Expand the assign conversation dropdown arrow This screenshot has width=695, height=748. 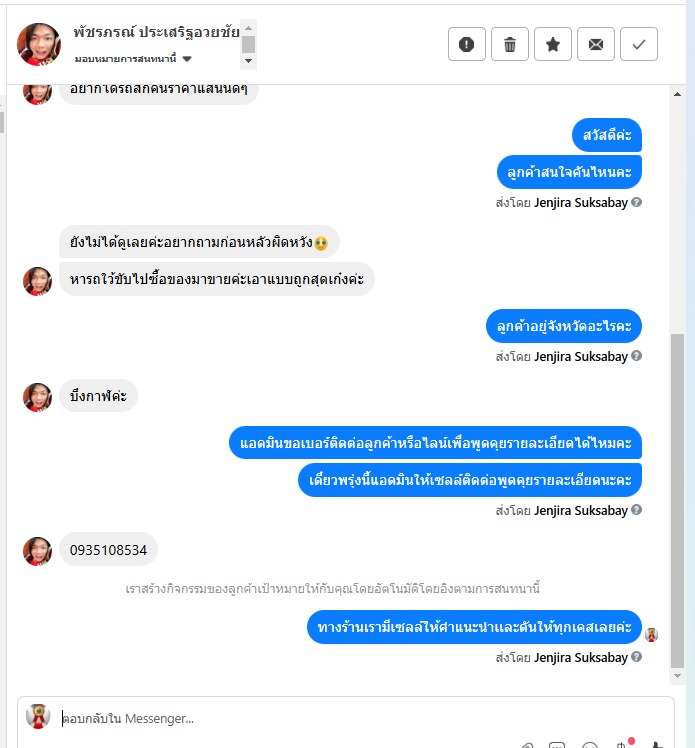187,59
